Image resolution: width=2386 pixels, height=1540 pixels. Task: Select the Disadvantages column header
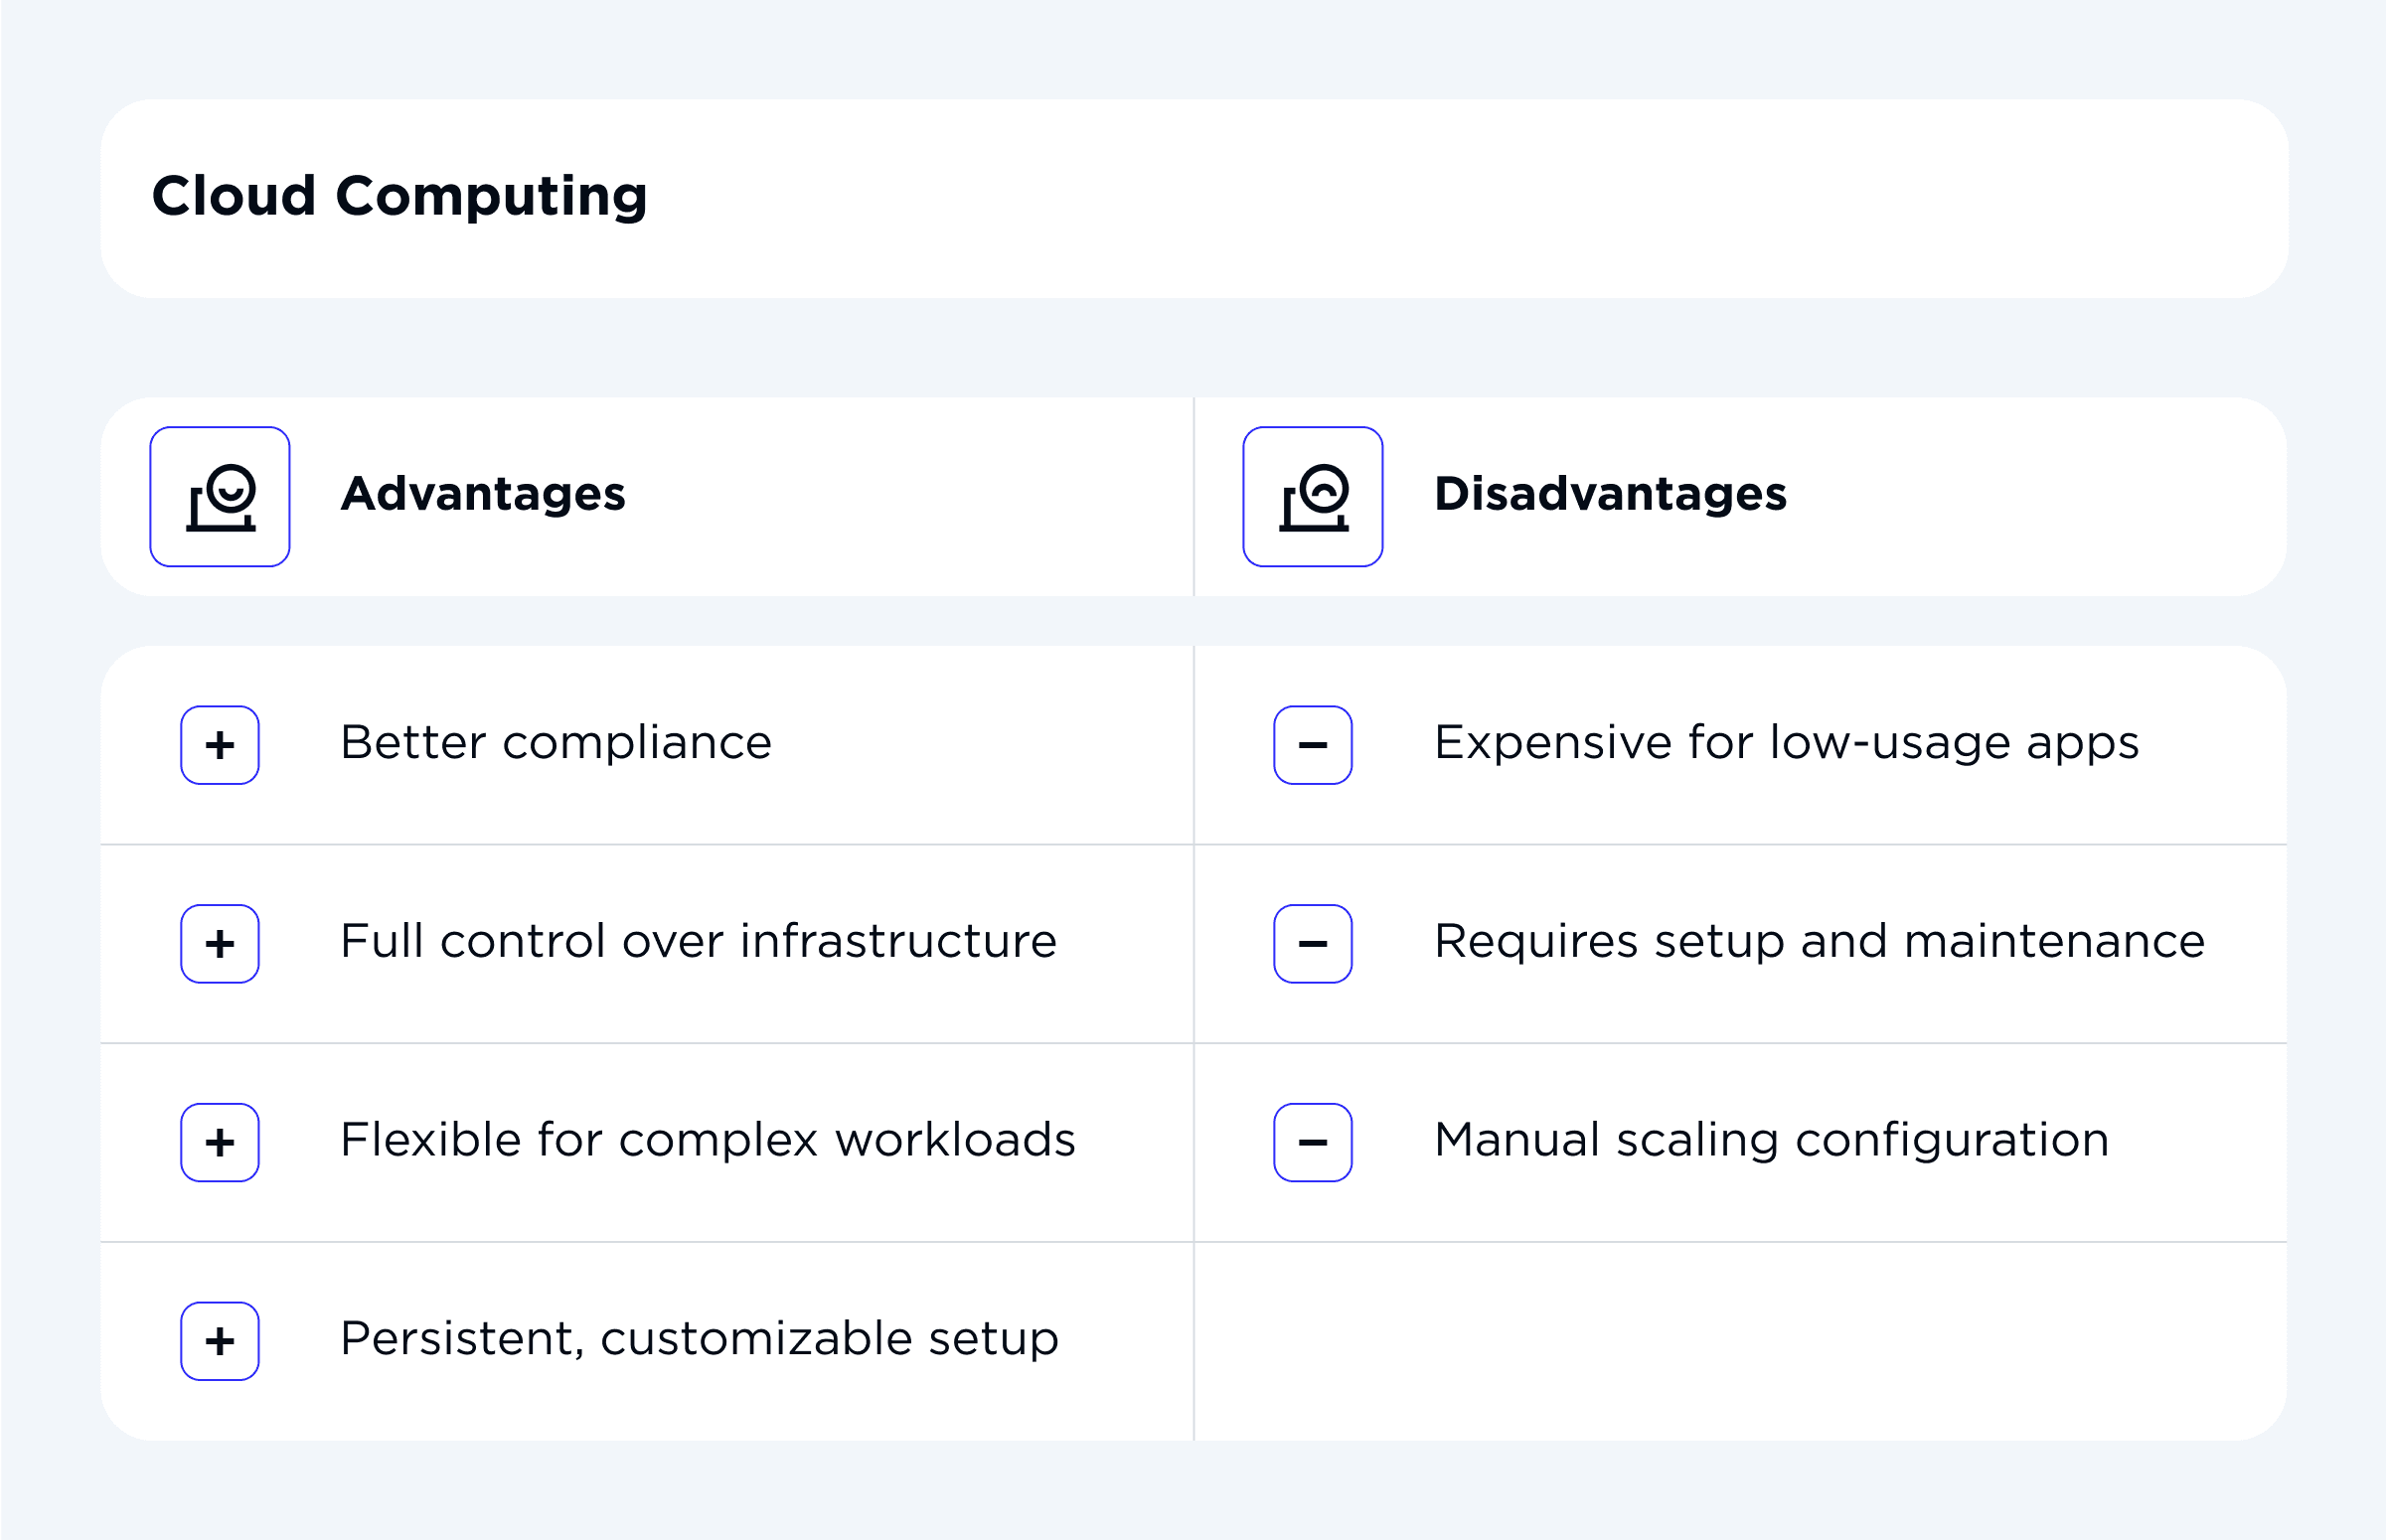click(x=1609, y=494)
